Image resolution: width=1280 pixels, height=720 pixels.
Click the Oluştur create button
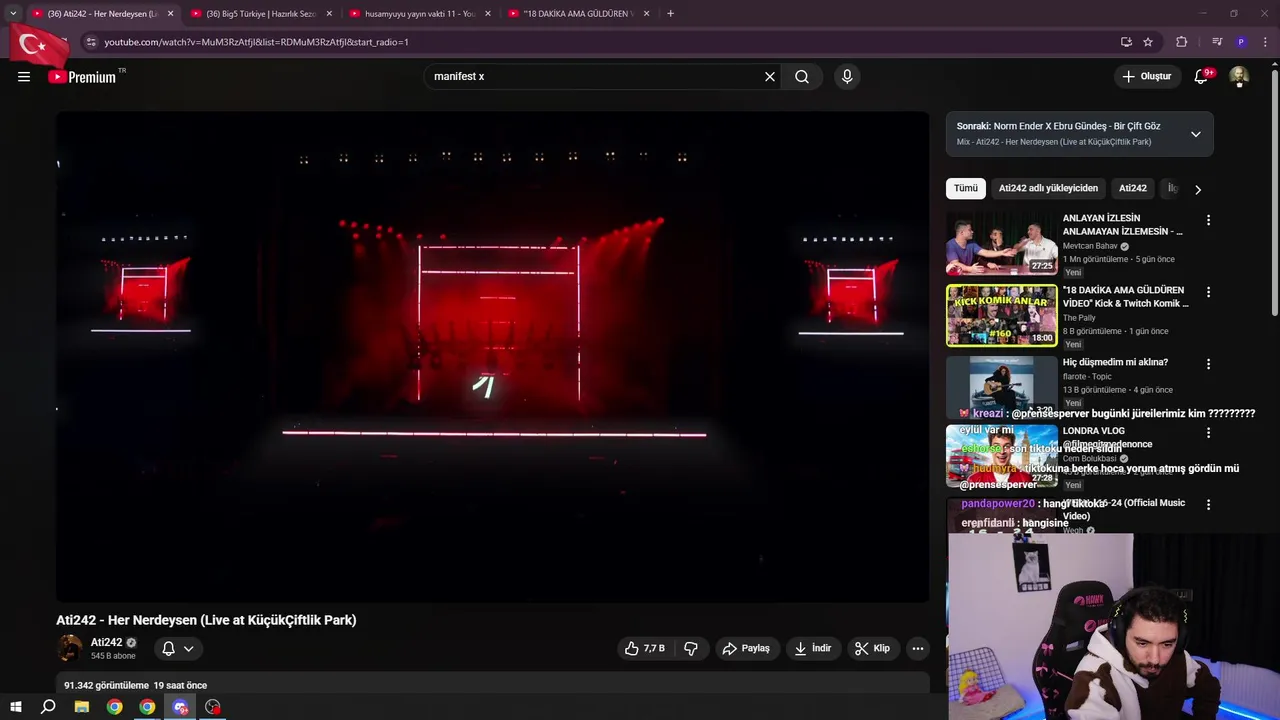coord(1146,76)
